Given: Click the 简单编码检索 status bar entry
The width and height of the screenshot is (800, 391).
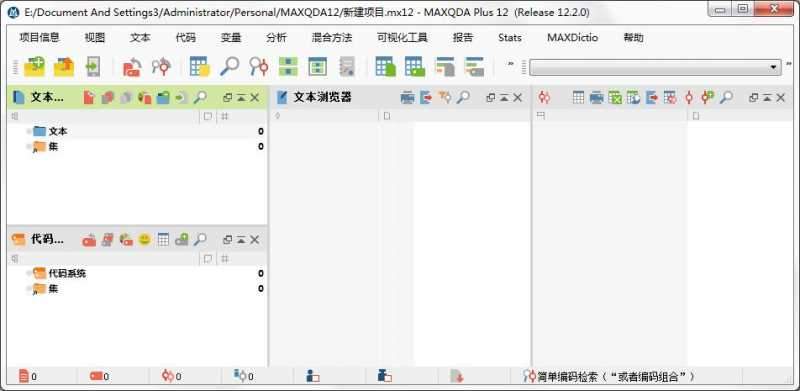Looking at the screenshot, I should (609, 377).
